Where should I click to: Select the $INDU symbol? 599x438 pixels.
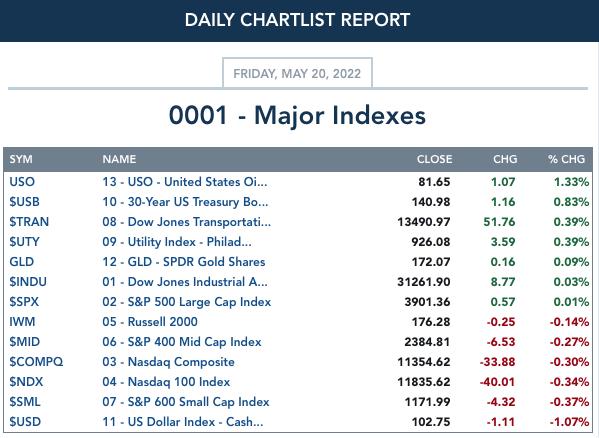tap(28, 282)
